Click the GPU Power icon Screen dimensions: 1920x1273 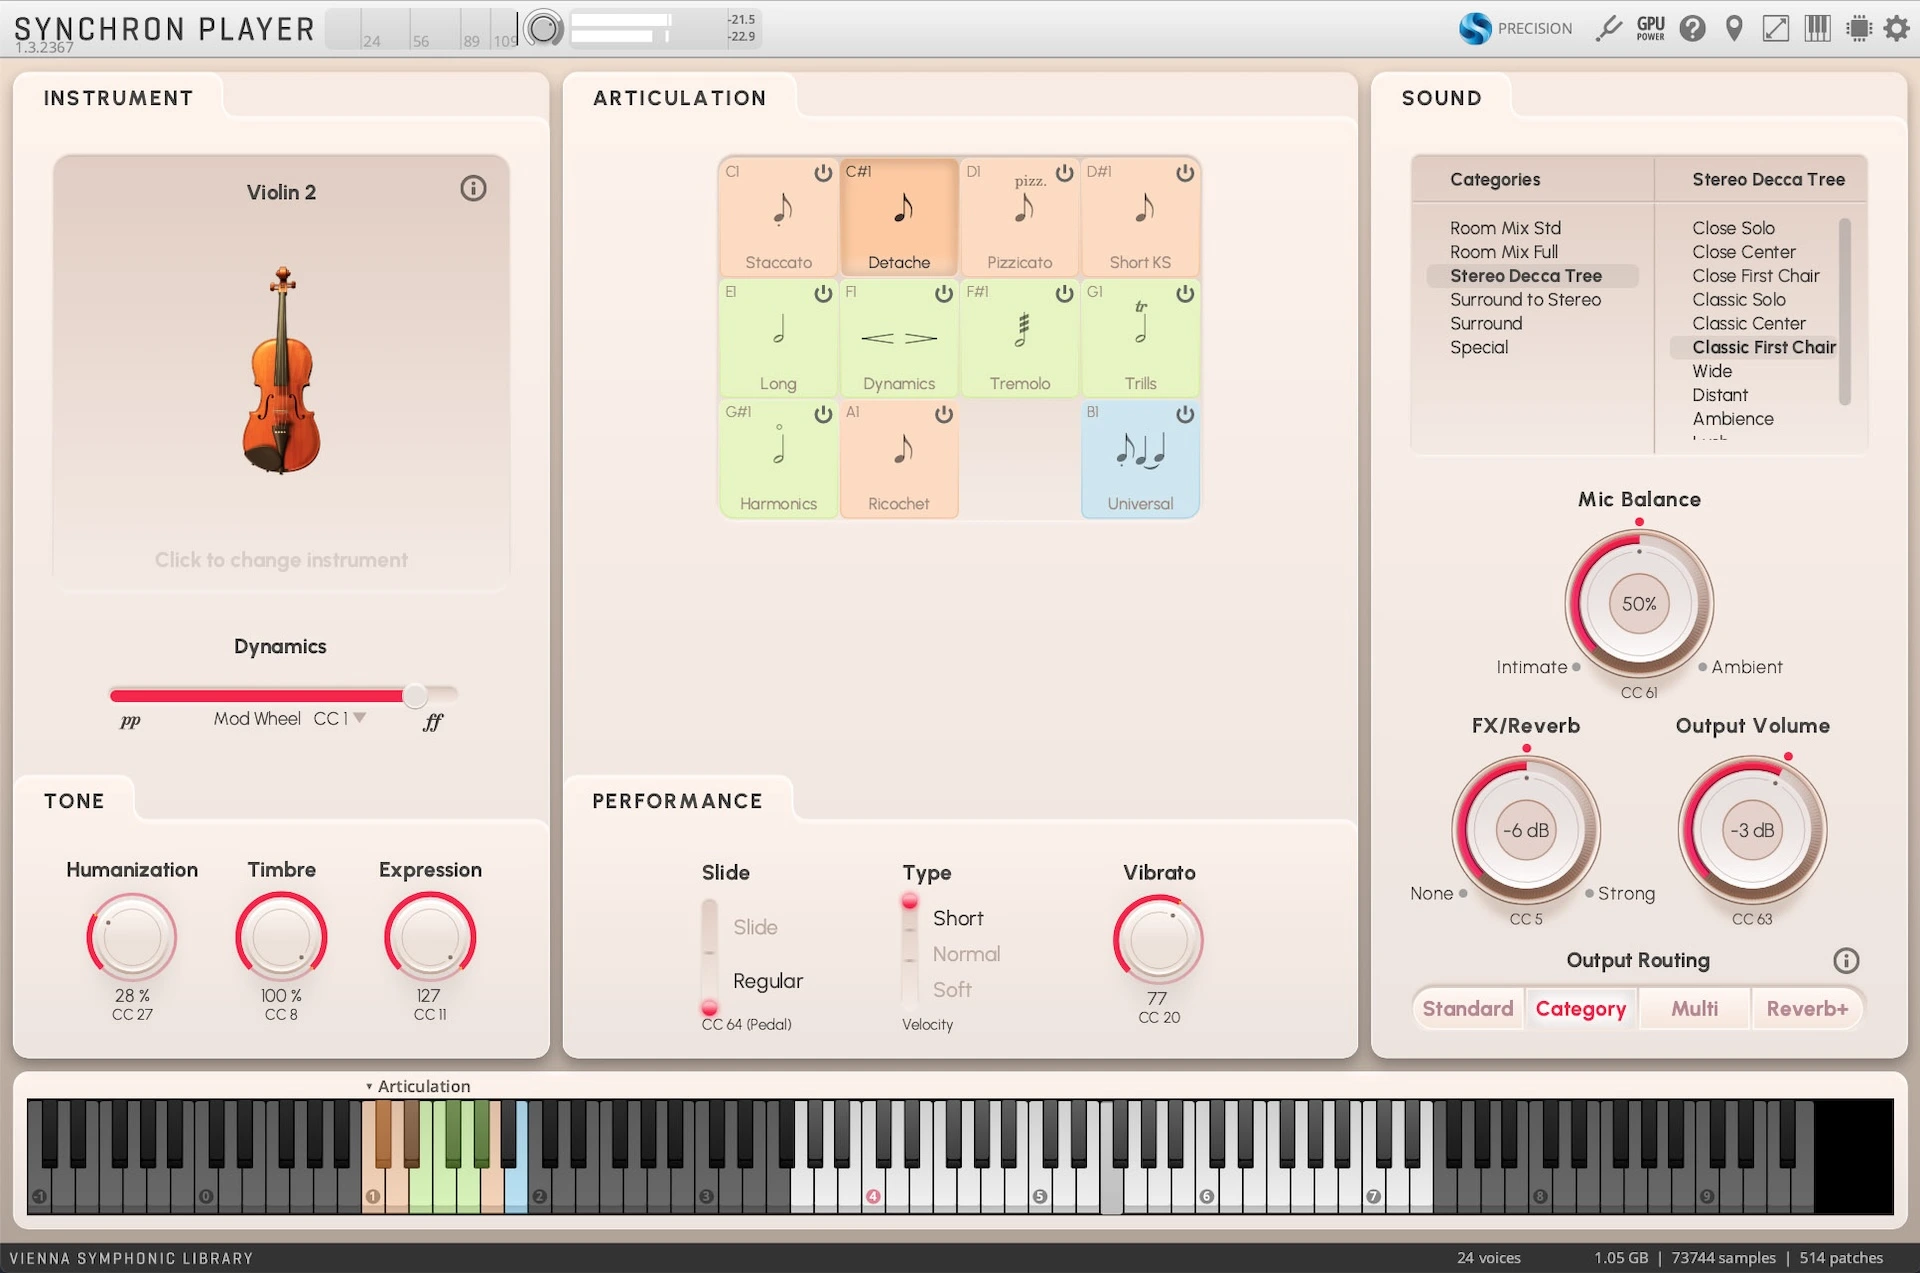pos(1650,28)
